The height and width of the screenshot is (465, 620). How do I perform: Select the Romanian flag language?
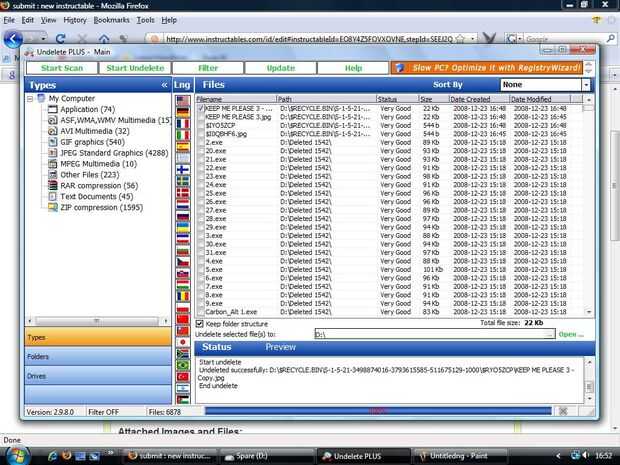(183, 296)
